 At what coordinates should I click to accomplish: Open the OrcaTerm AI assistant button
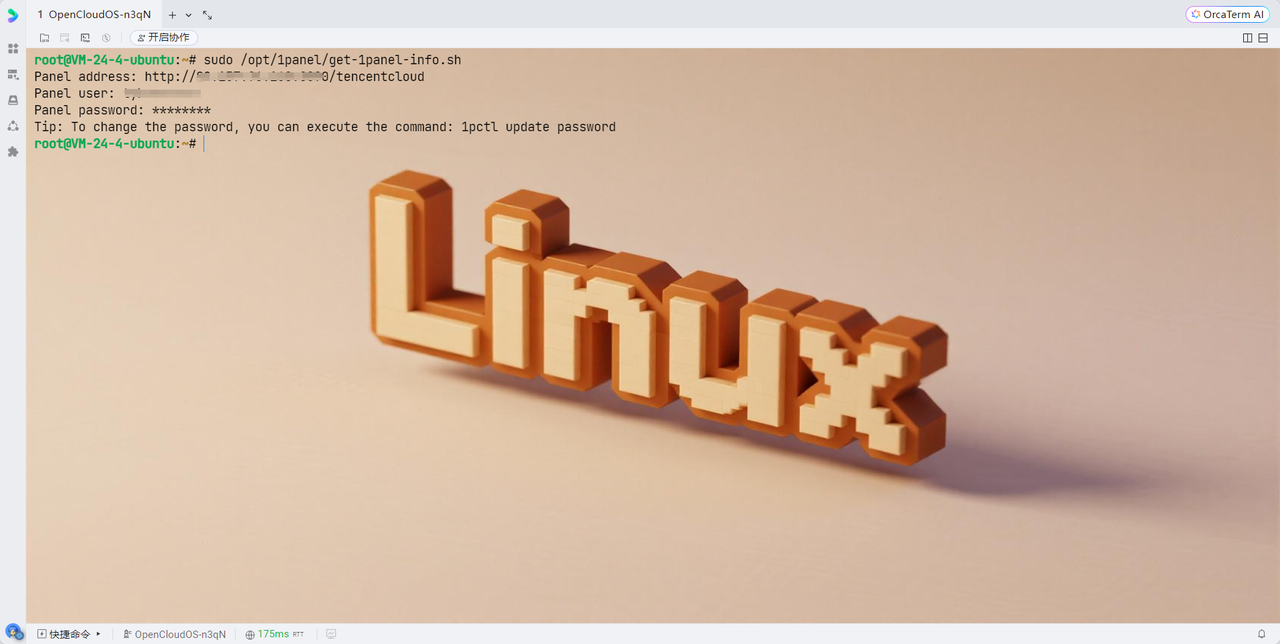(1227, 14)
